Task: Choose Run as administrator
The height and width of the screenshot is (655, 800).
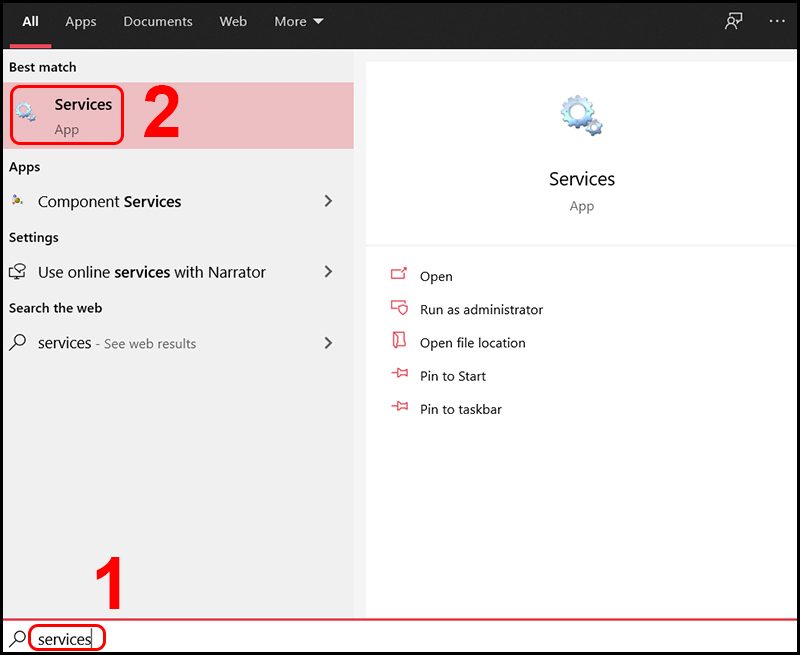Action: click(x=481, y=310)
